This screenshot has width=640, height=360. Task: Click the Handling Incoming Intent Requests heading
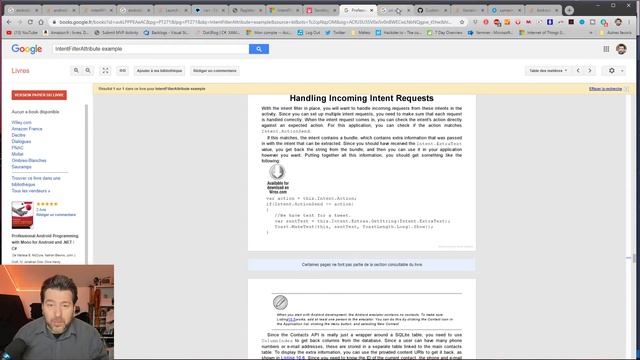pos(362,98)
